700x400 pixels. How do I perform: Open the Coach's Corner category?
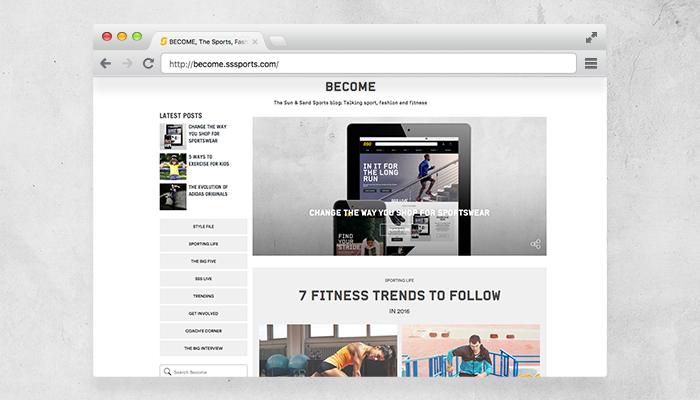point(204,331)
